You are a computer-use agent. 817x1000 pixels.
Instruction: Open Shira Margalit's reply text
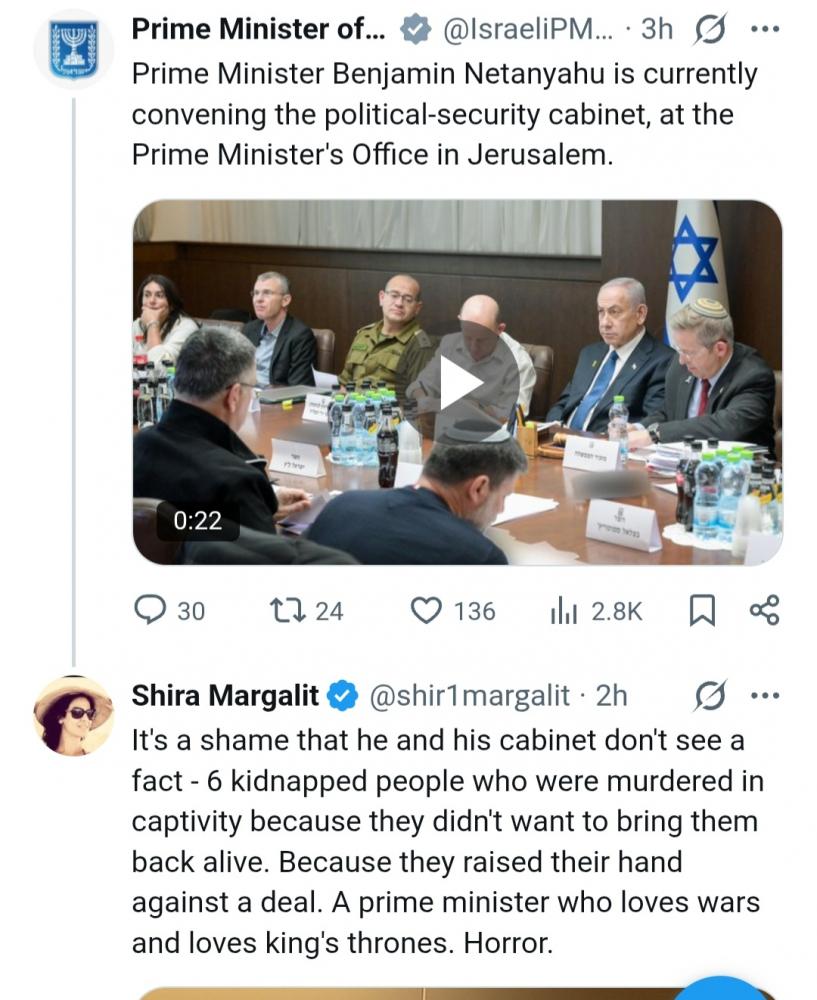coord(445,840)
